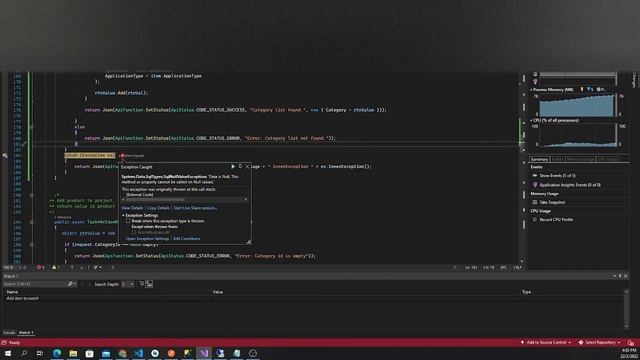Open the Watch 1 window options dropdown
The width and height of the screenshot is (640, 360).
[x=614, y=276]
